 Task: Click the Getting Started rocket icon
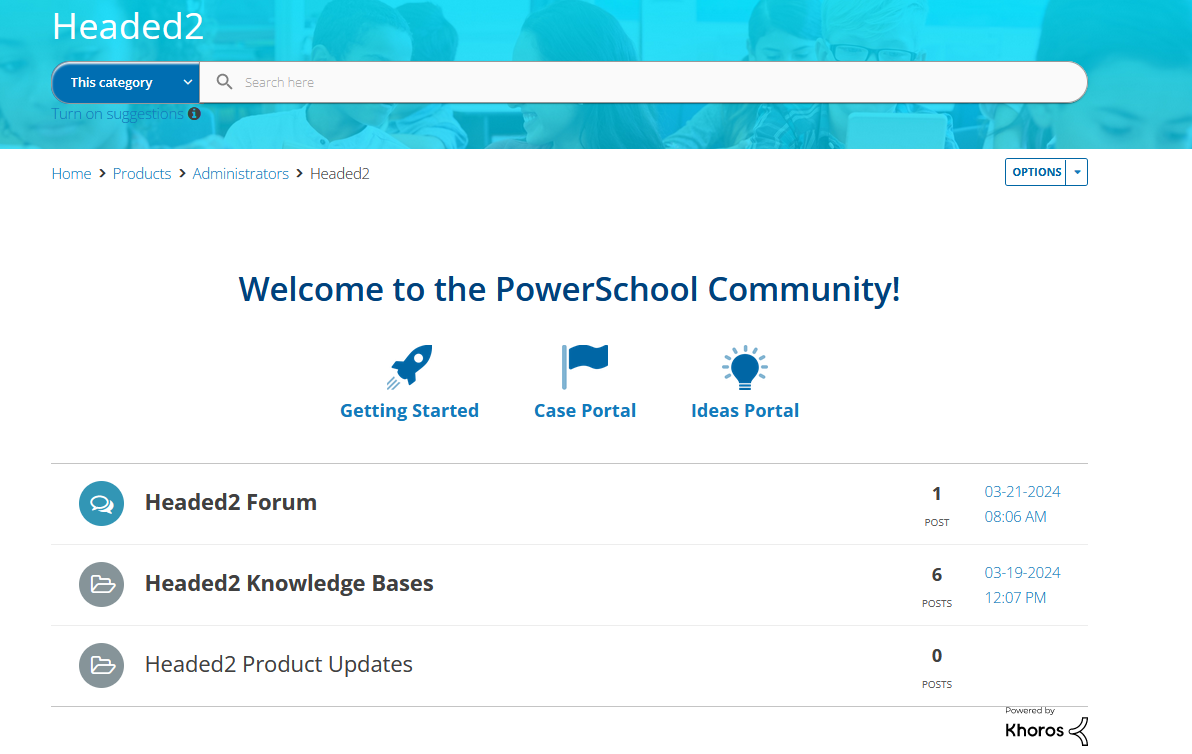point(409,366)
